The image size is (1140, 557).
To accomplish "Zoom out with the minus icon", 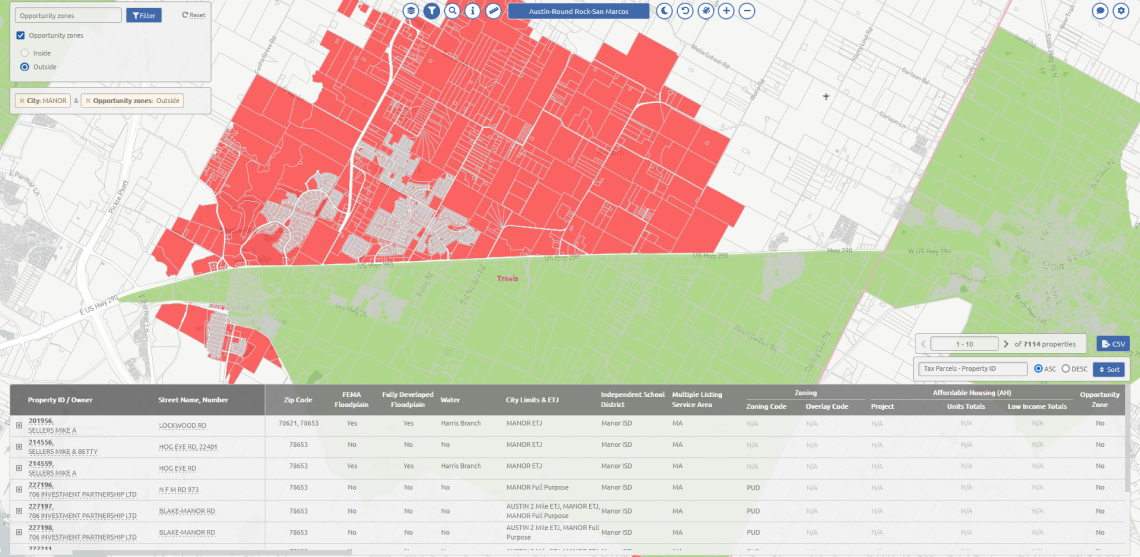I will pyautogui.click(x=747, y=11).
